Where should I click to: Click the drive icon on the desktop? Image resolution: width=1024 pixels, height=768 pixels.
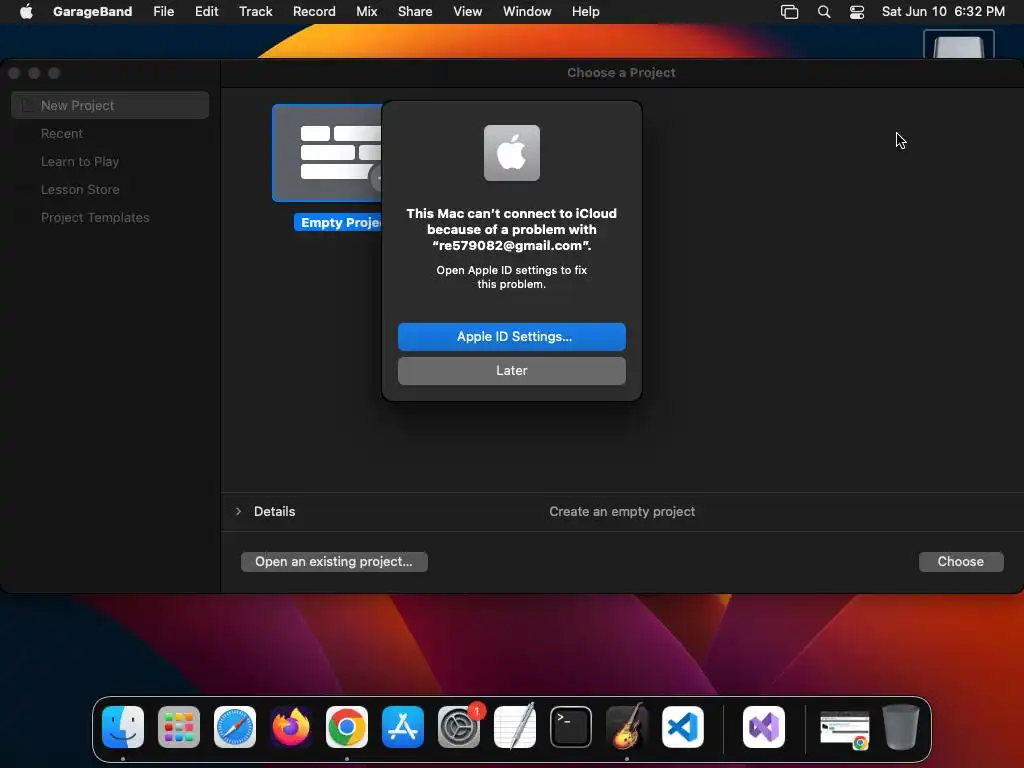pyautogui.click(x=959, y=44)
